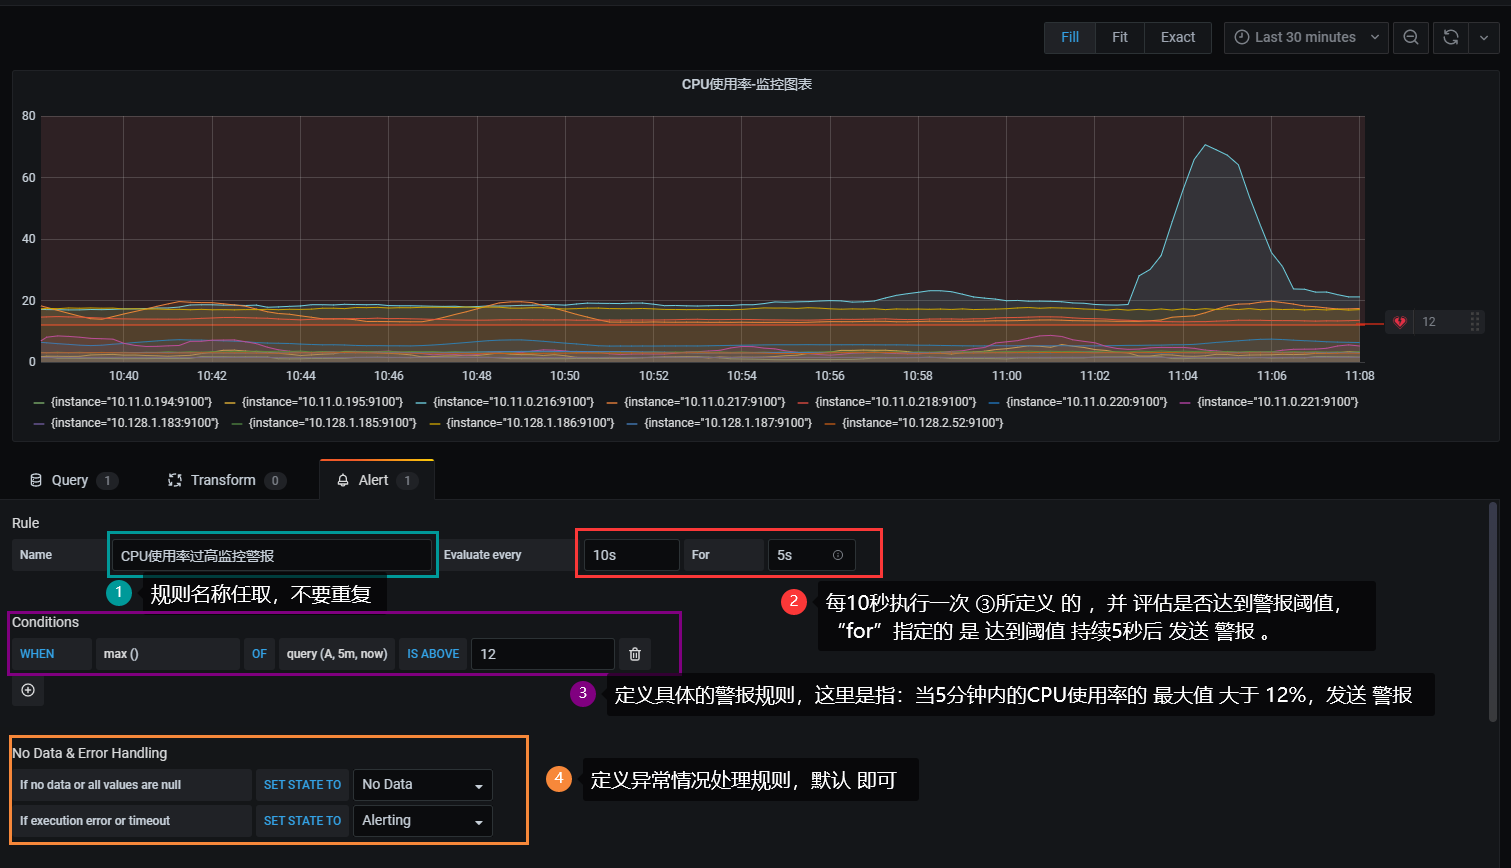Click the database icon on the Query tab
This screenshot has width=1511, height=868.
tap(36, 480)
